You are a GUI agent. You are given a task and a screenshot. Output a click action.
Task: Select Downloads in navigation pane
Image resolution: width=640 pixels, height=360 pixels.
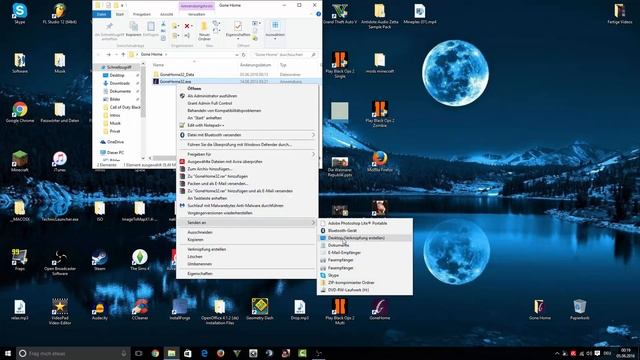(x=119, y=83)
